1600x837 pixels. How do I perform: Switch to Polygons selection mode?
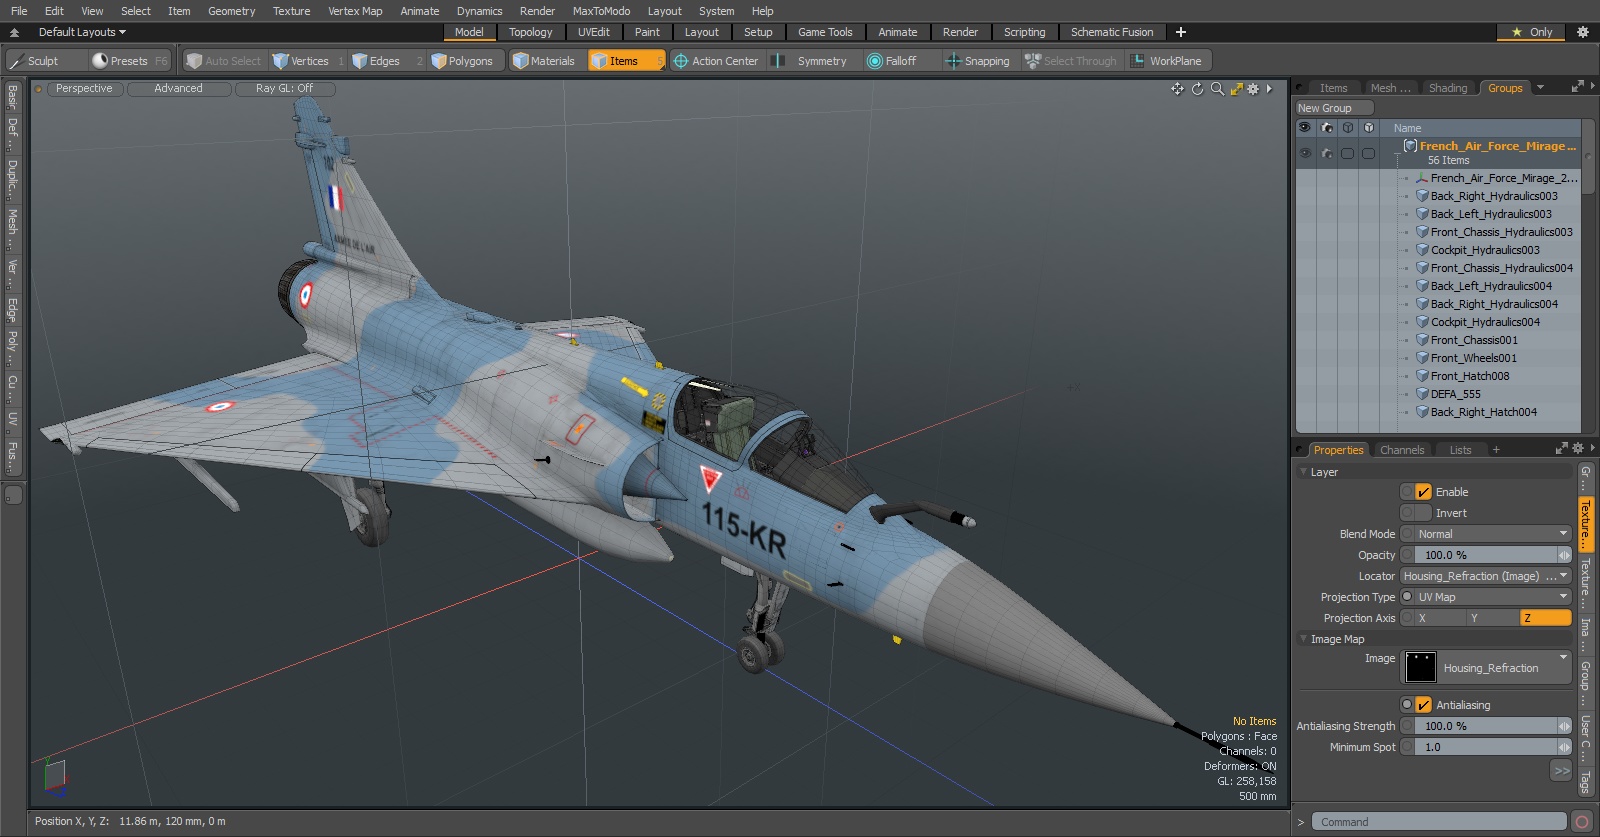pyautogui.click(x=466, y=61)
